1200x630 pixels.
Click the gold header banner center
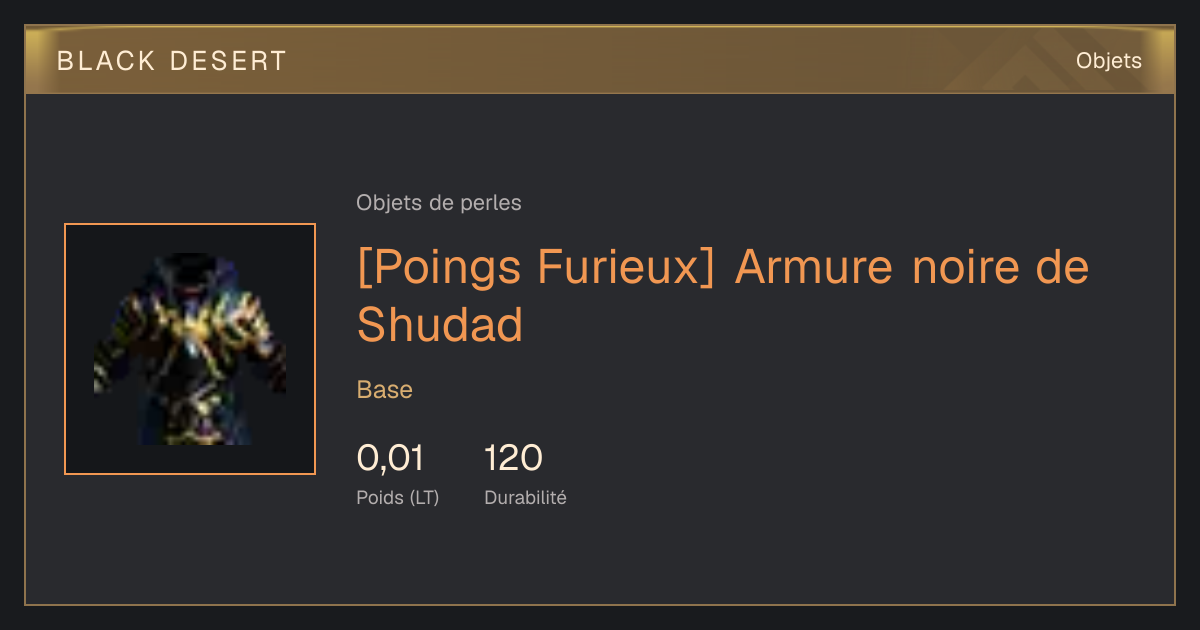click(600, 60)
